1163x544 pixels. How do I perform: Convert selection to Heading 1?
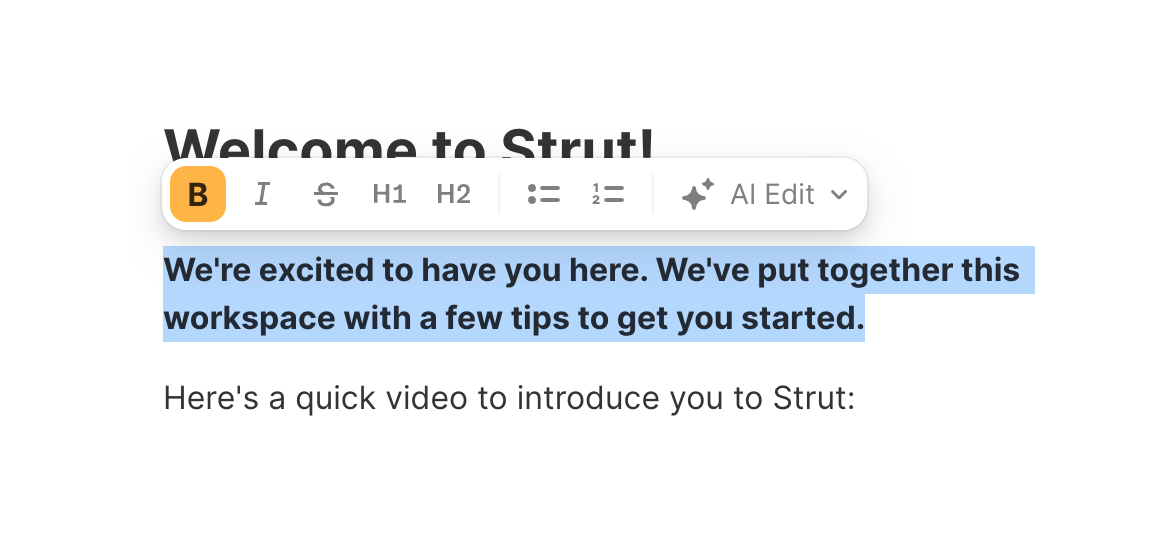click(389, 194)
